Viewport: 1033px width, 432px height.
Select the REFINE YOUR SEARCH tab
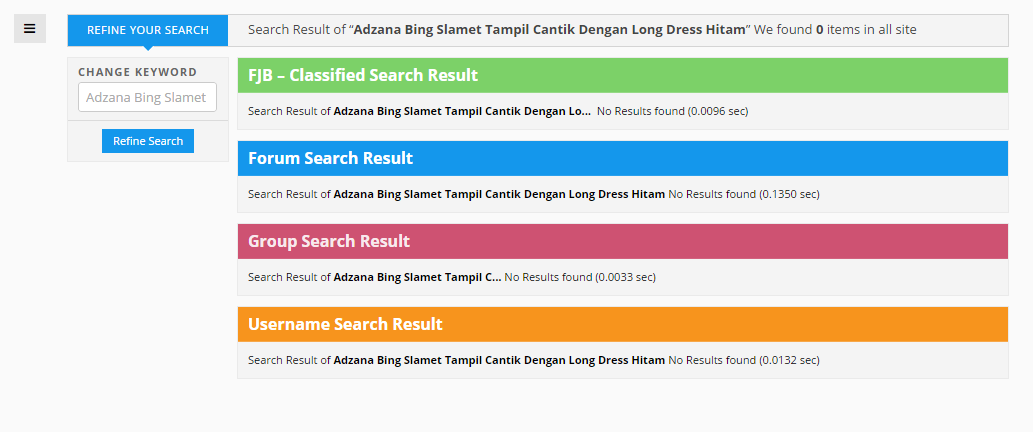(x=148, y=30)
